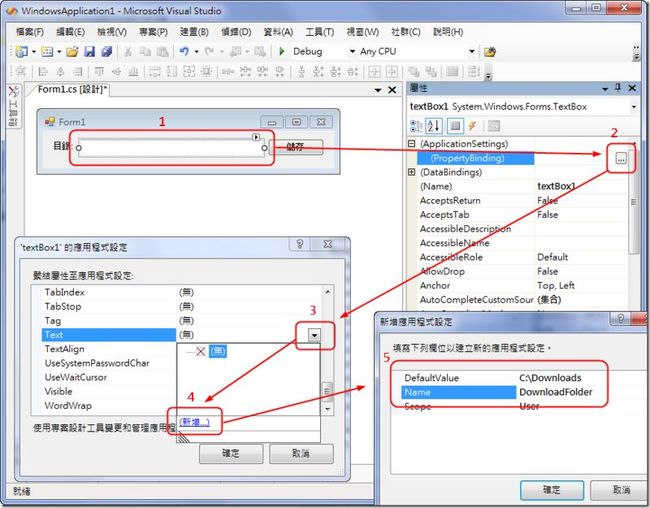Open the document tab list dropdown arrow

[x=378, y=90]
